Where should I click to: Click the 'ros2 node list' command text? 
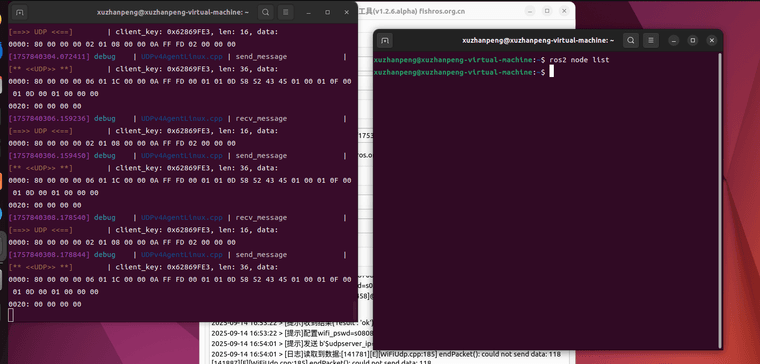point(579,60)
